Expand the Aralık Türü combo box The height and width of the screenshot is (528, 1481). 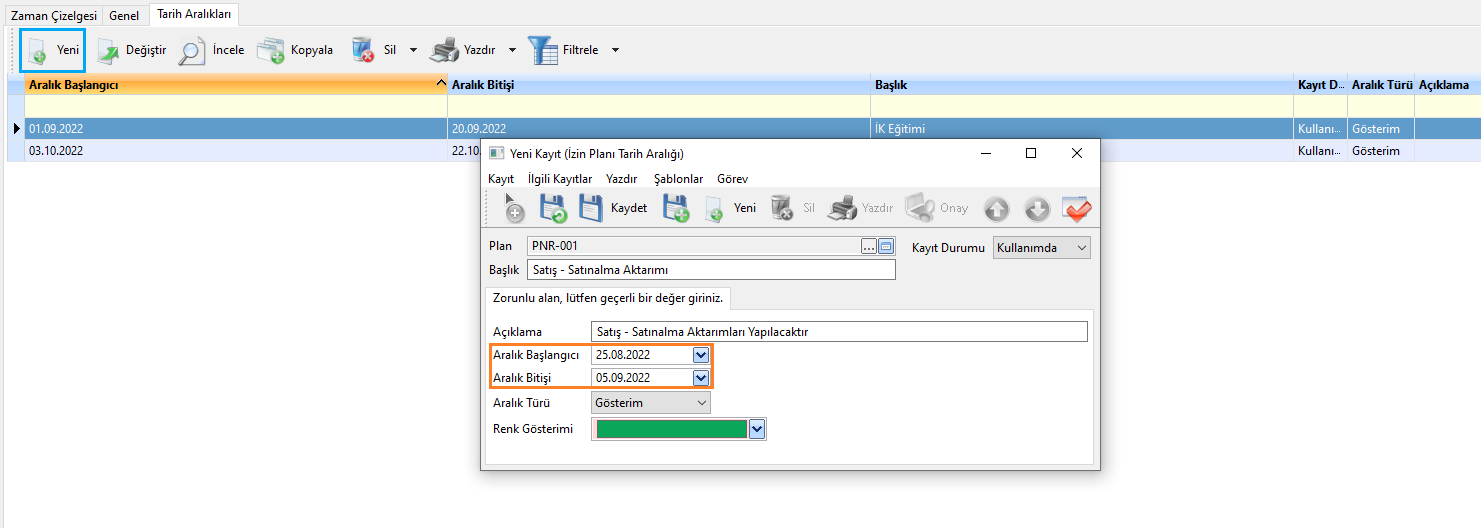(701, 403)
